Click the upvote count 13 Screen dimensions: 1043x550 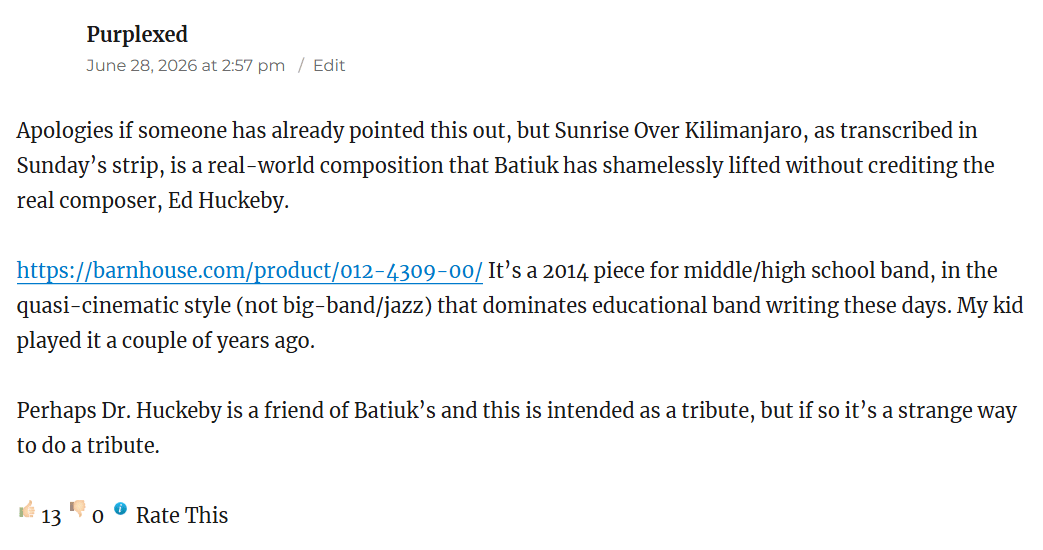click(x=51, y=517)
